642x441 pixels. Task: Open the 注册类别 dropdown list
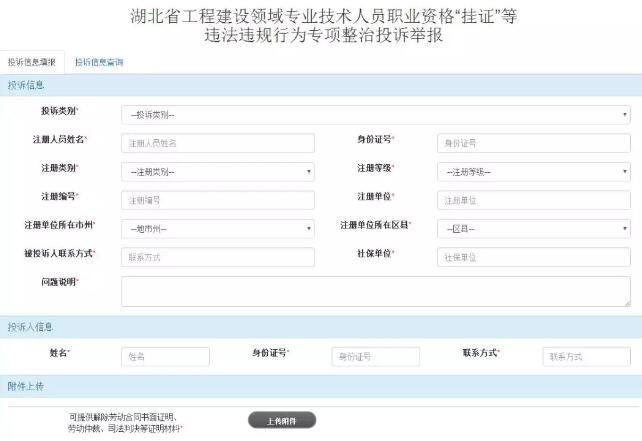point(217,172)
